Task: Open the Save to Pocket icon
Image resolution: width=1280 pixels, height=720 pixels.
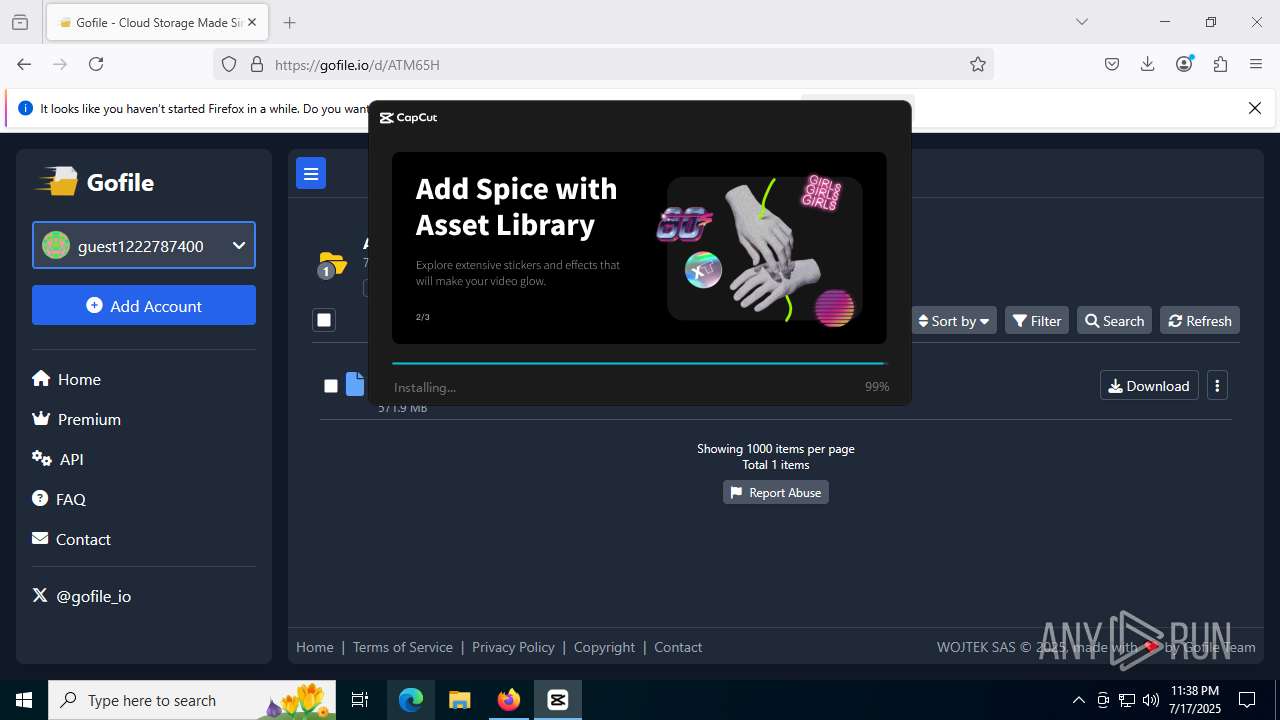Action: [1112, 64]
